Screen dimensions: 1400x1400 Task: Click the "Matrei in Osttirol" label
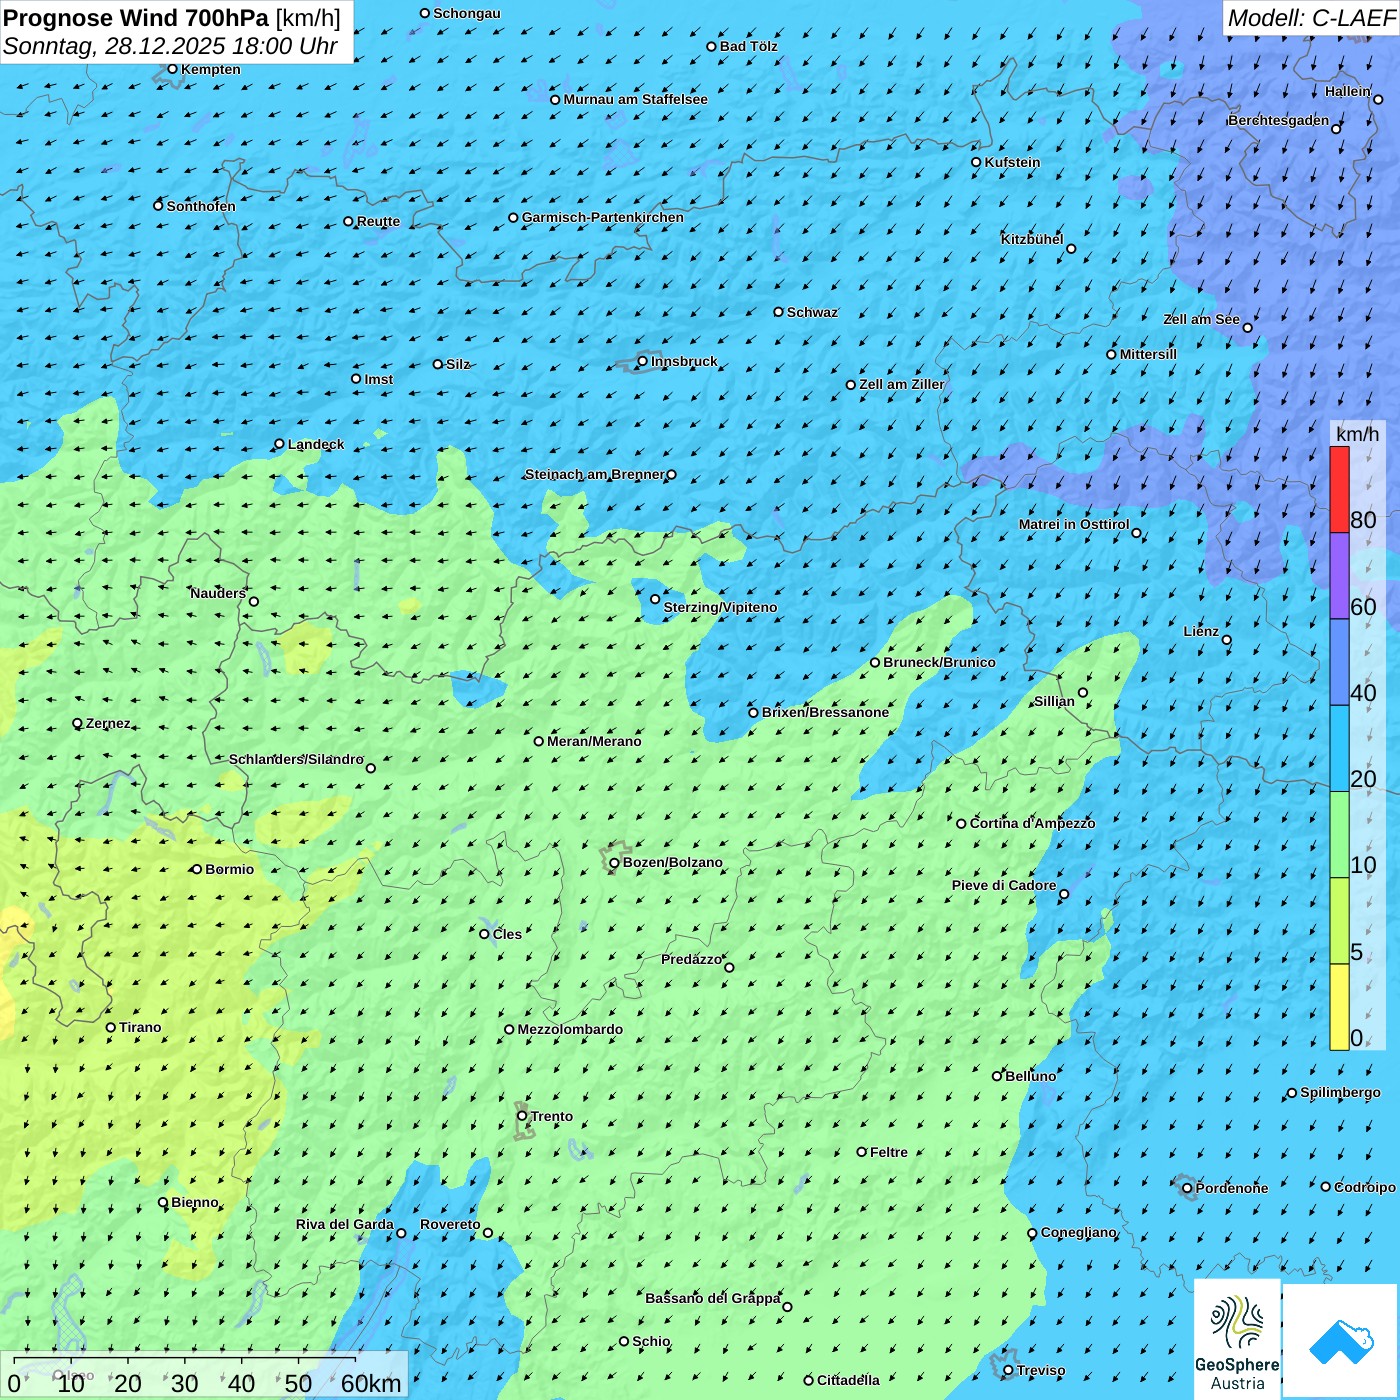(1074, 524)
